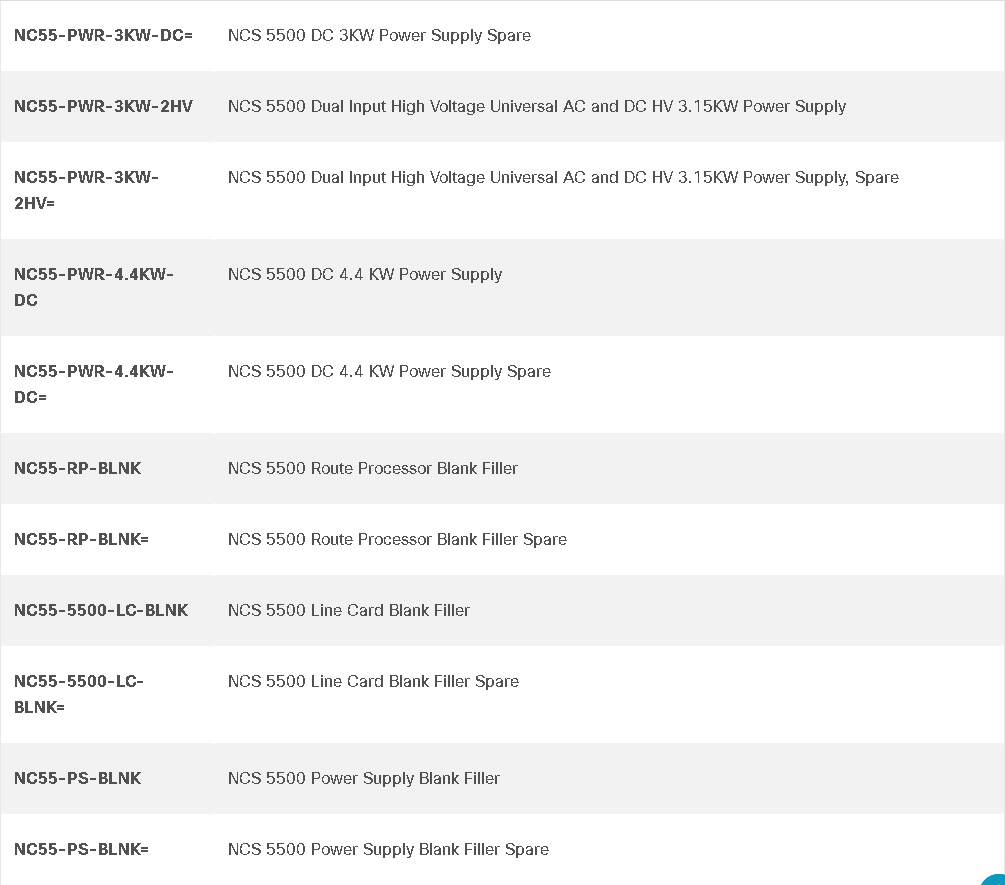Click 'NCS 5500 Line Card Blank Filler' description
This screenshot has height=885, width=1005.
(349, 610)
